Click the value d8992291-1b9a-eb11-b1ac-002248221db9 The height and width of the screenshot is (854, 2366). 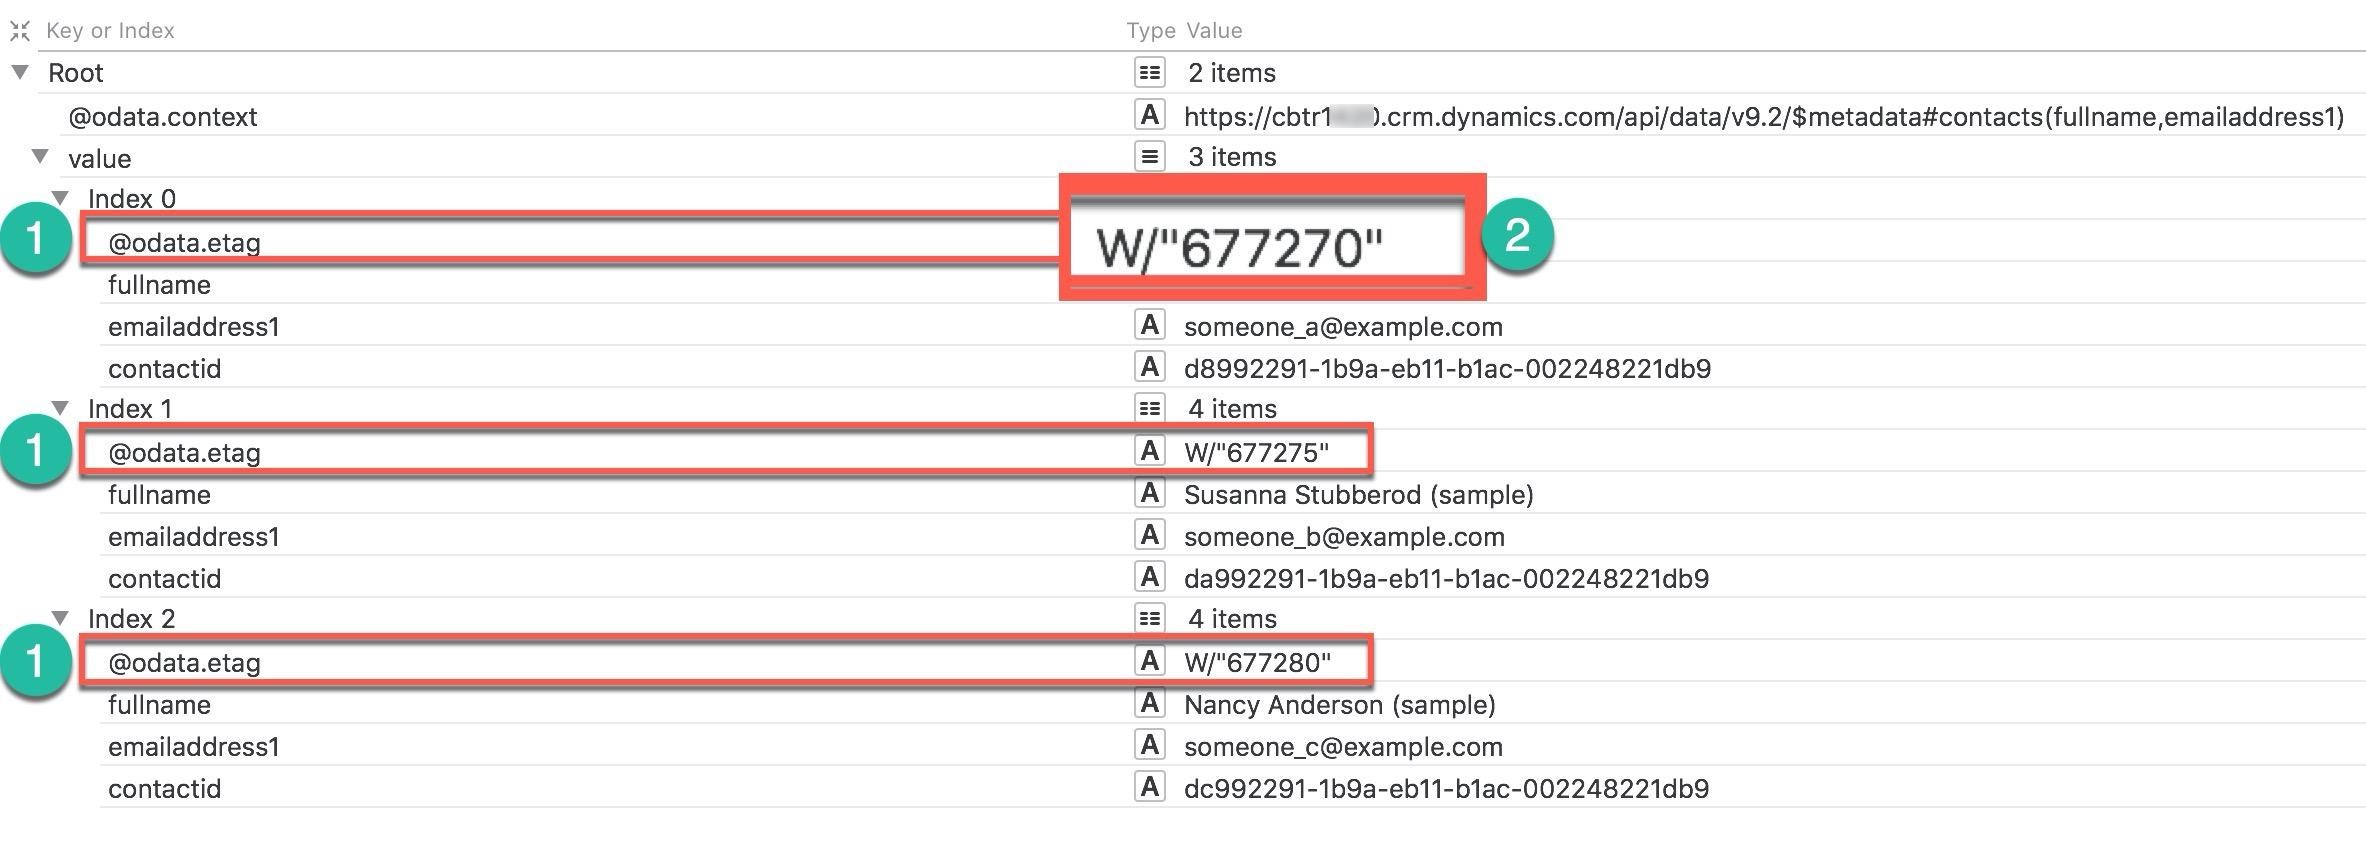(x=1447, y=369)
